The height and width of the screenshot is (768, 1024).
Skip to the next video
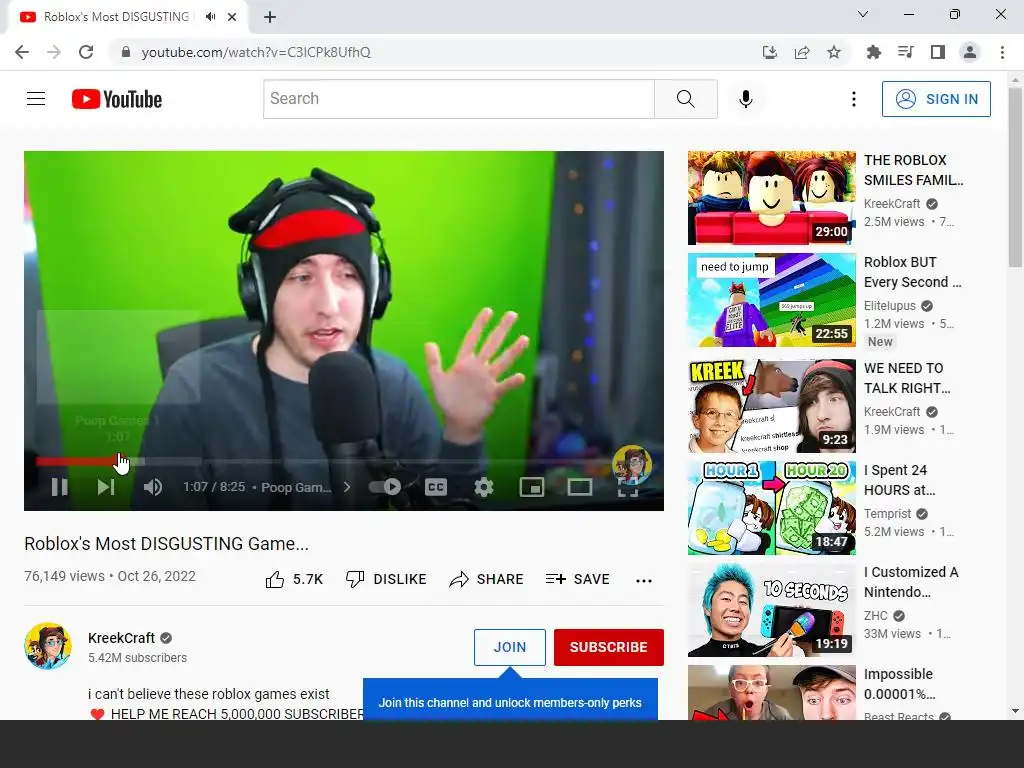106,487
